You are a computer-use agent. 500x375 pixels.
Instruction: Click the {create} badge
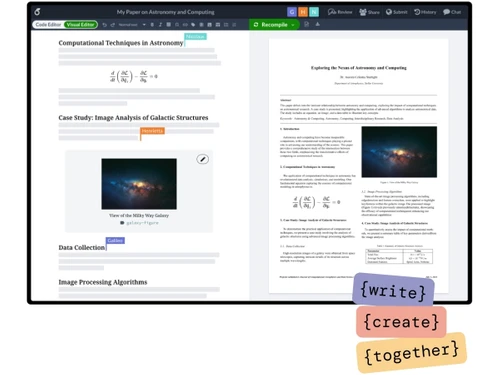tap(401, 322)
